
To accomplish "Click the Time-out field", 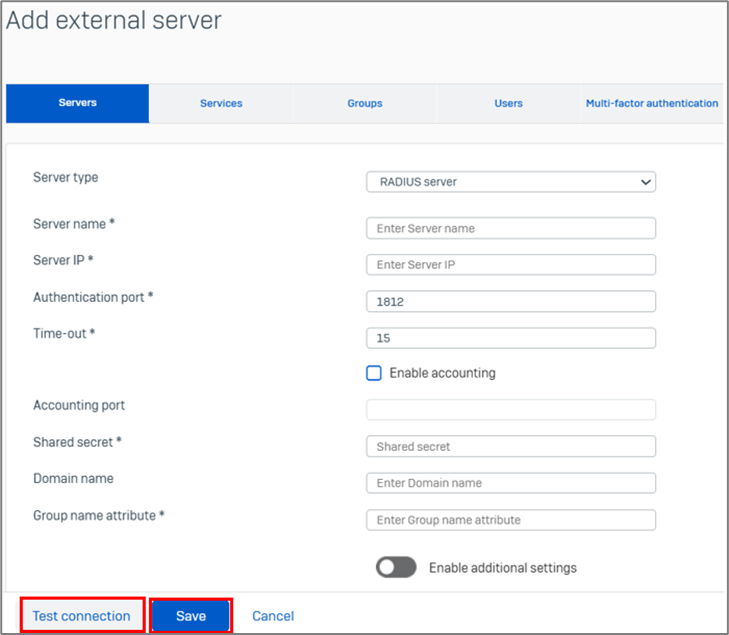I will (x=510, y=338).
